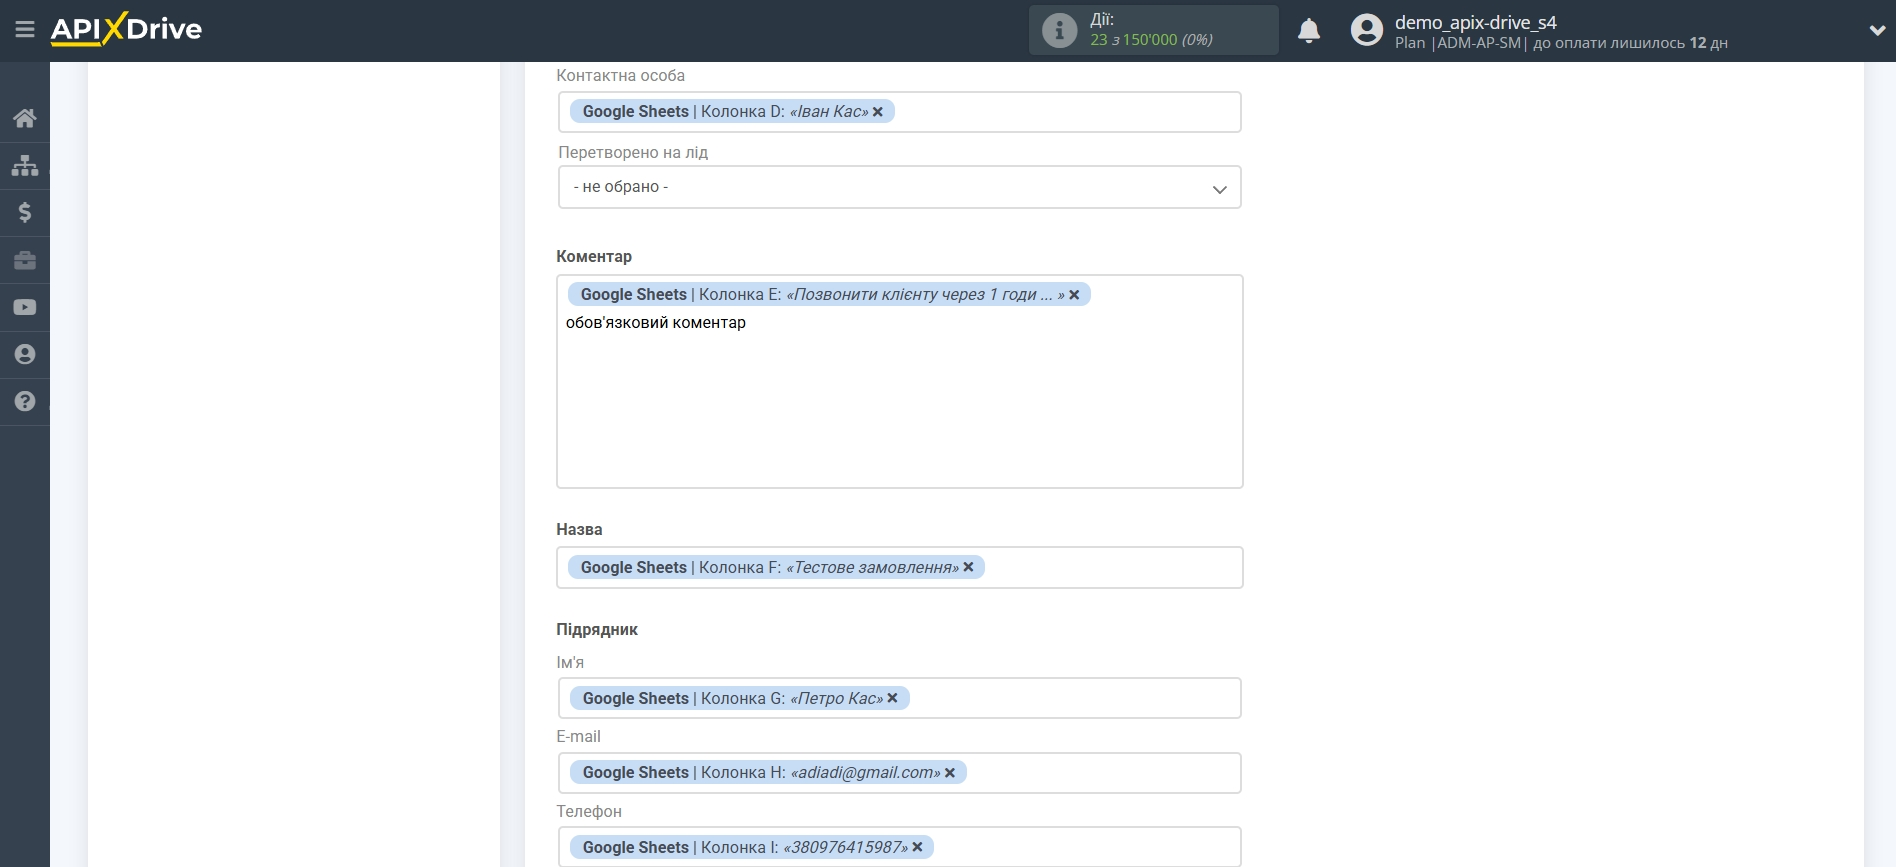Open the home dashboard sidebar icon
This screenshot has height=867, width=1896.
pos(25,118)
